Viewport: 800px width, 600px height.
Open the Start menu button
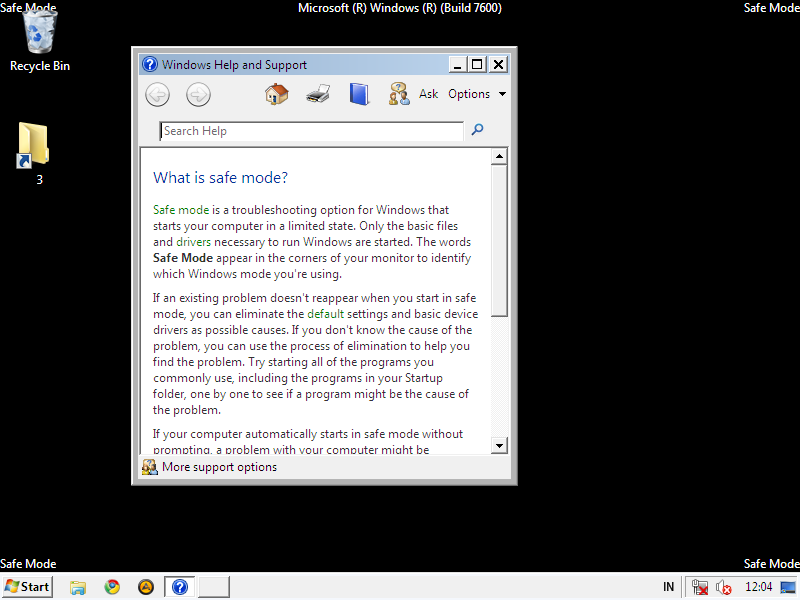point(28,587)
